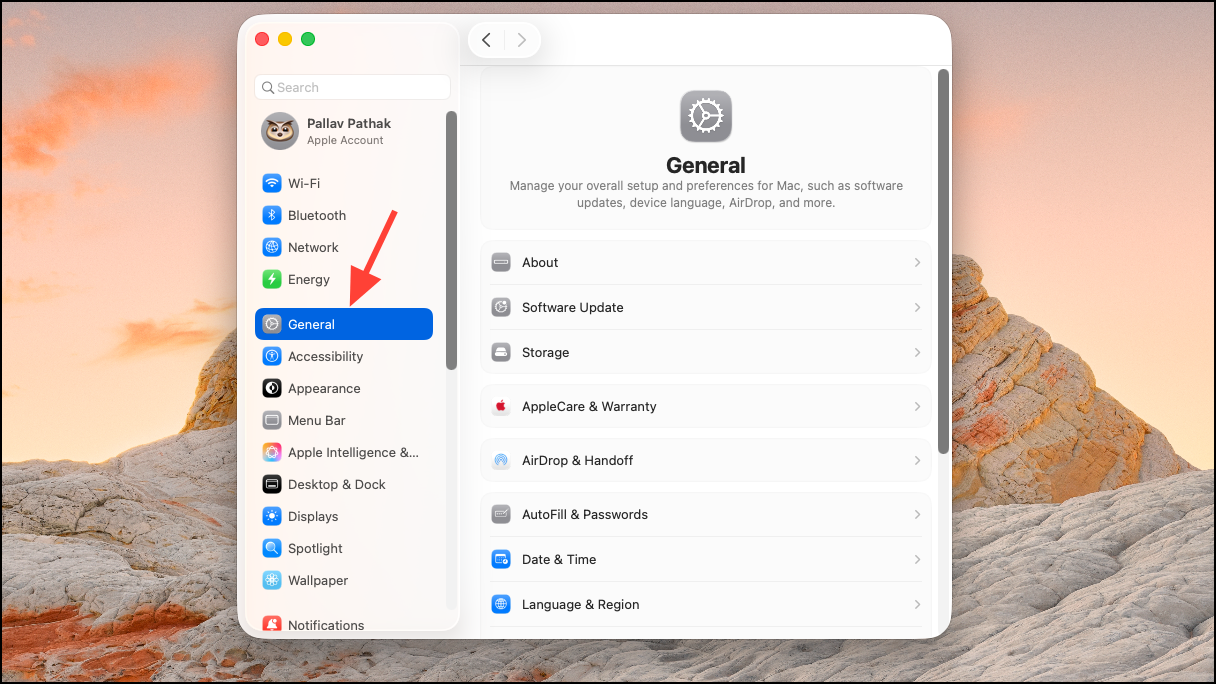Viewport: 1216px width, 684px height.
Task: Open the About settings row
Action: point(706,262)
